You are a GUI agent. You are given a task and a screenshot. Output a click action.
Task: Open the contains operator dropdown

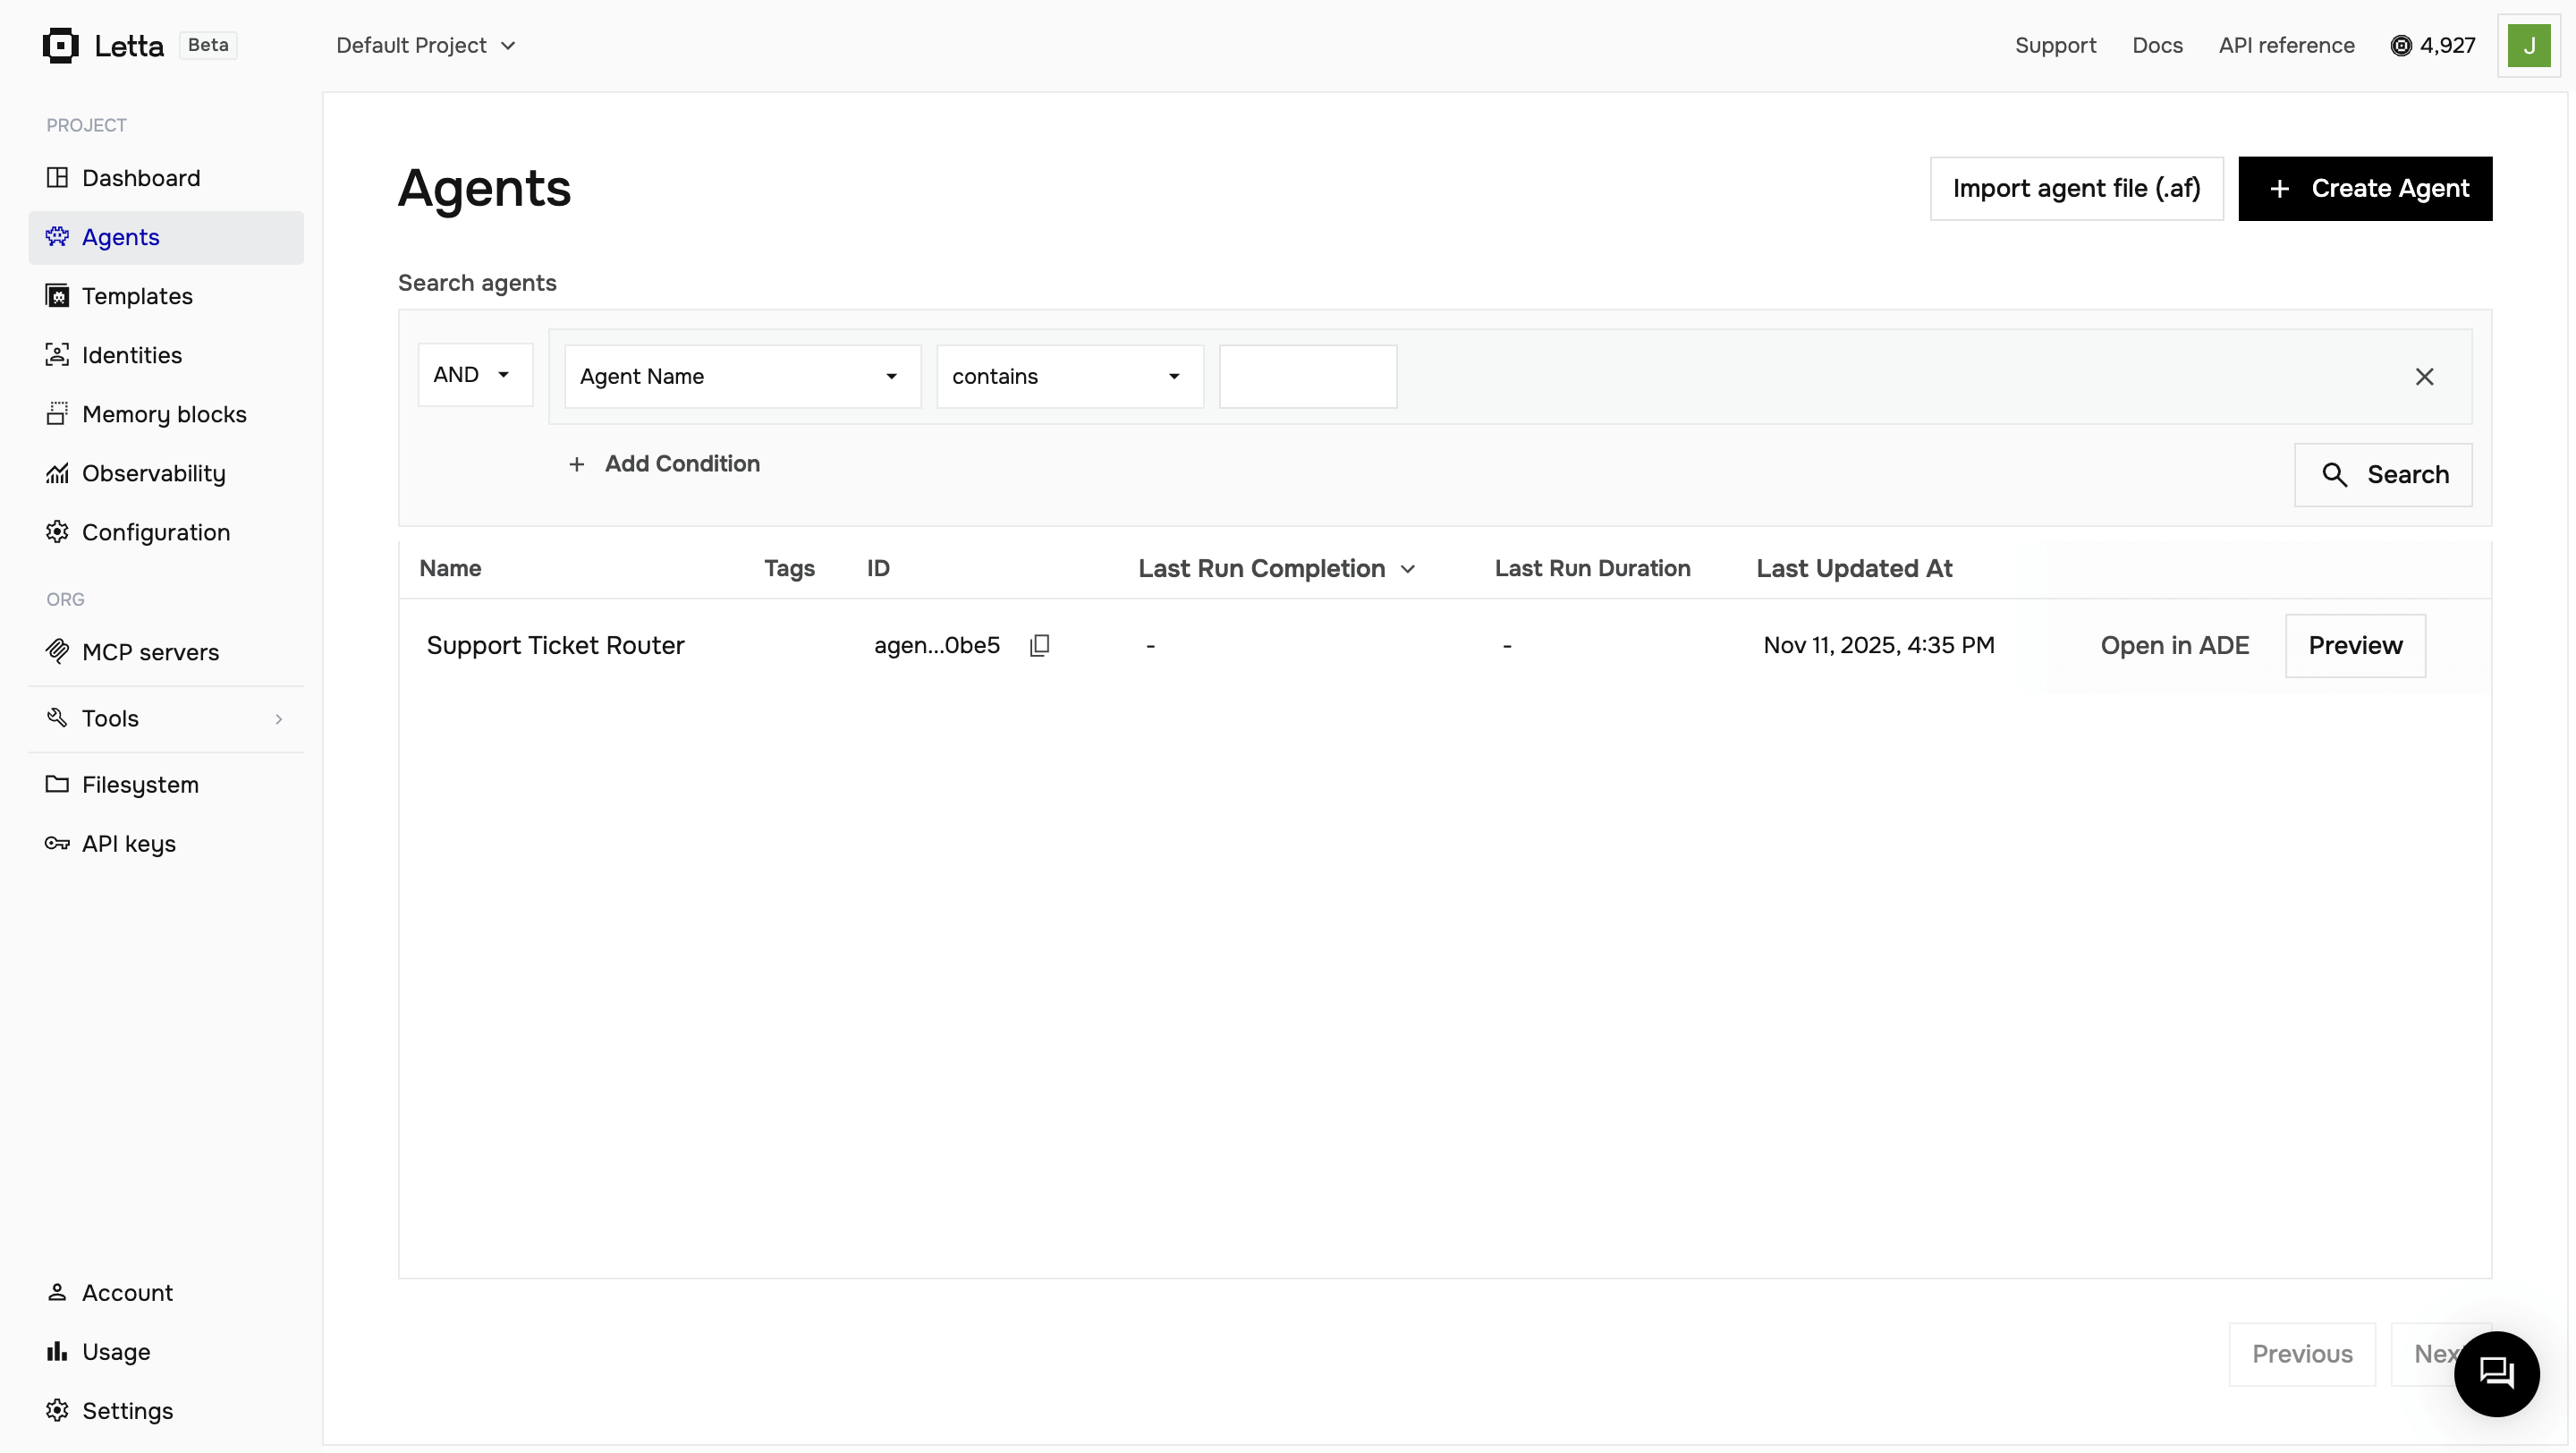coord(1068,377)
